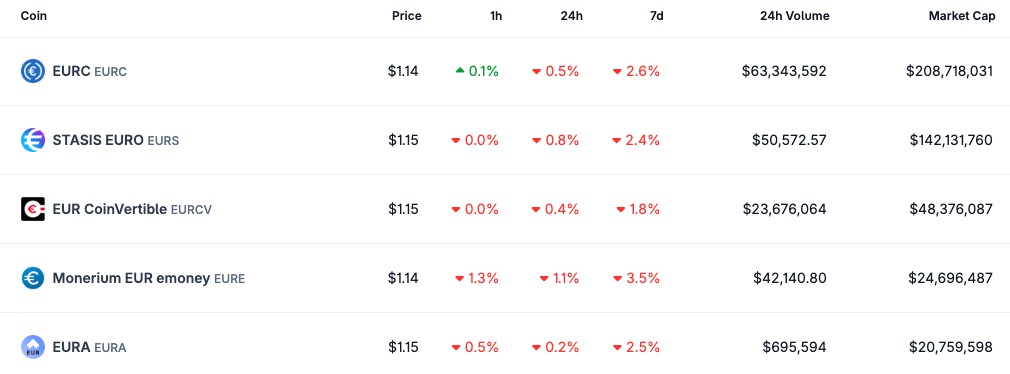This screenshot has height=374, width=1010.
Task: Sort by Market Cap header
Action: pos(962,16)
